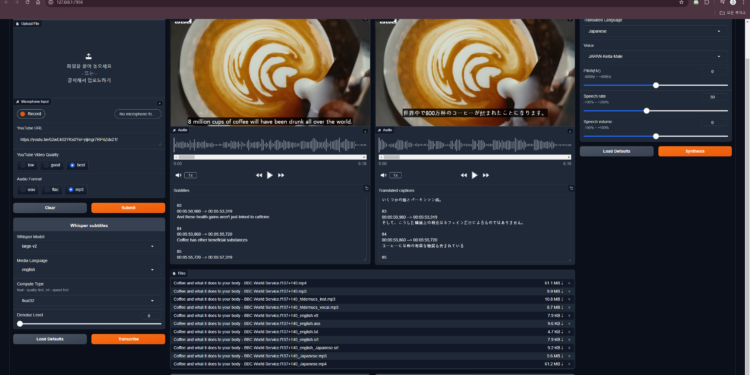The image size is (750, 375).
Task: Click Load Defaults beside the Synthesis button
Action: click(617, 151)
